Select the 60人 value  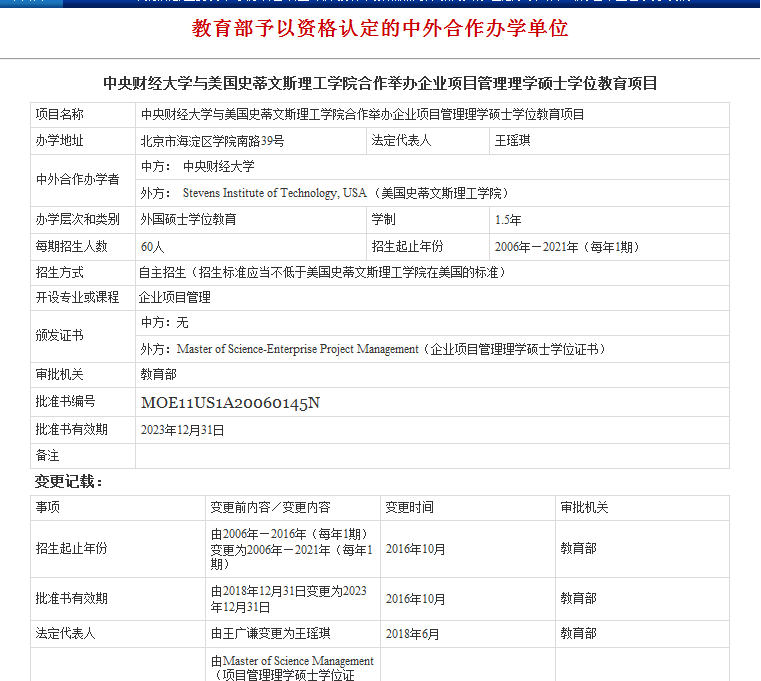[152, 247]
